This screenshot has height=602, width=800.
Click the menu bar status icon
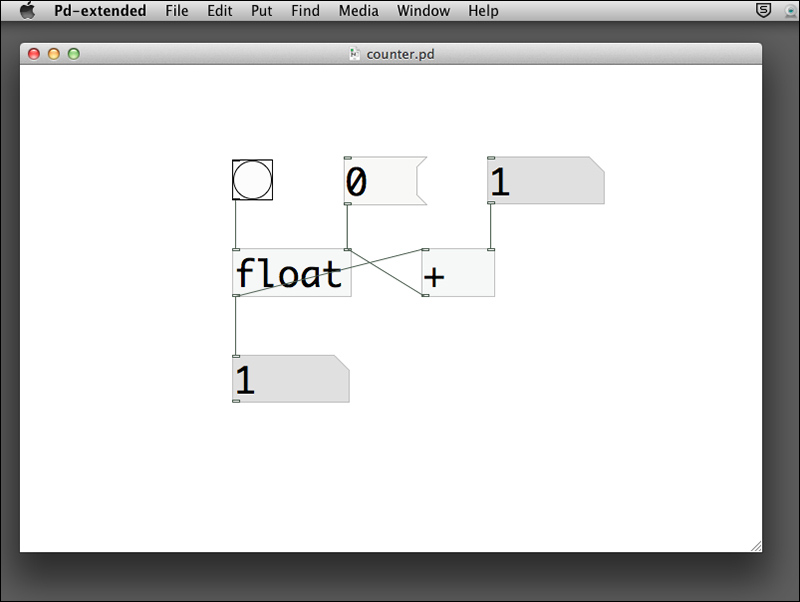[764, 11]
